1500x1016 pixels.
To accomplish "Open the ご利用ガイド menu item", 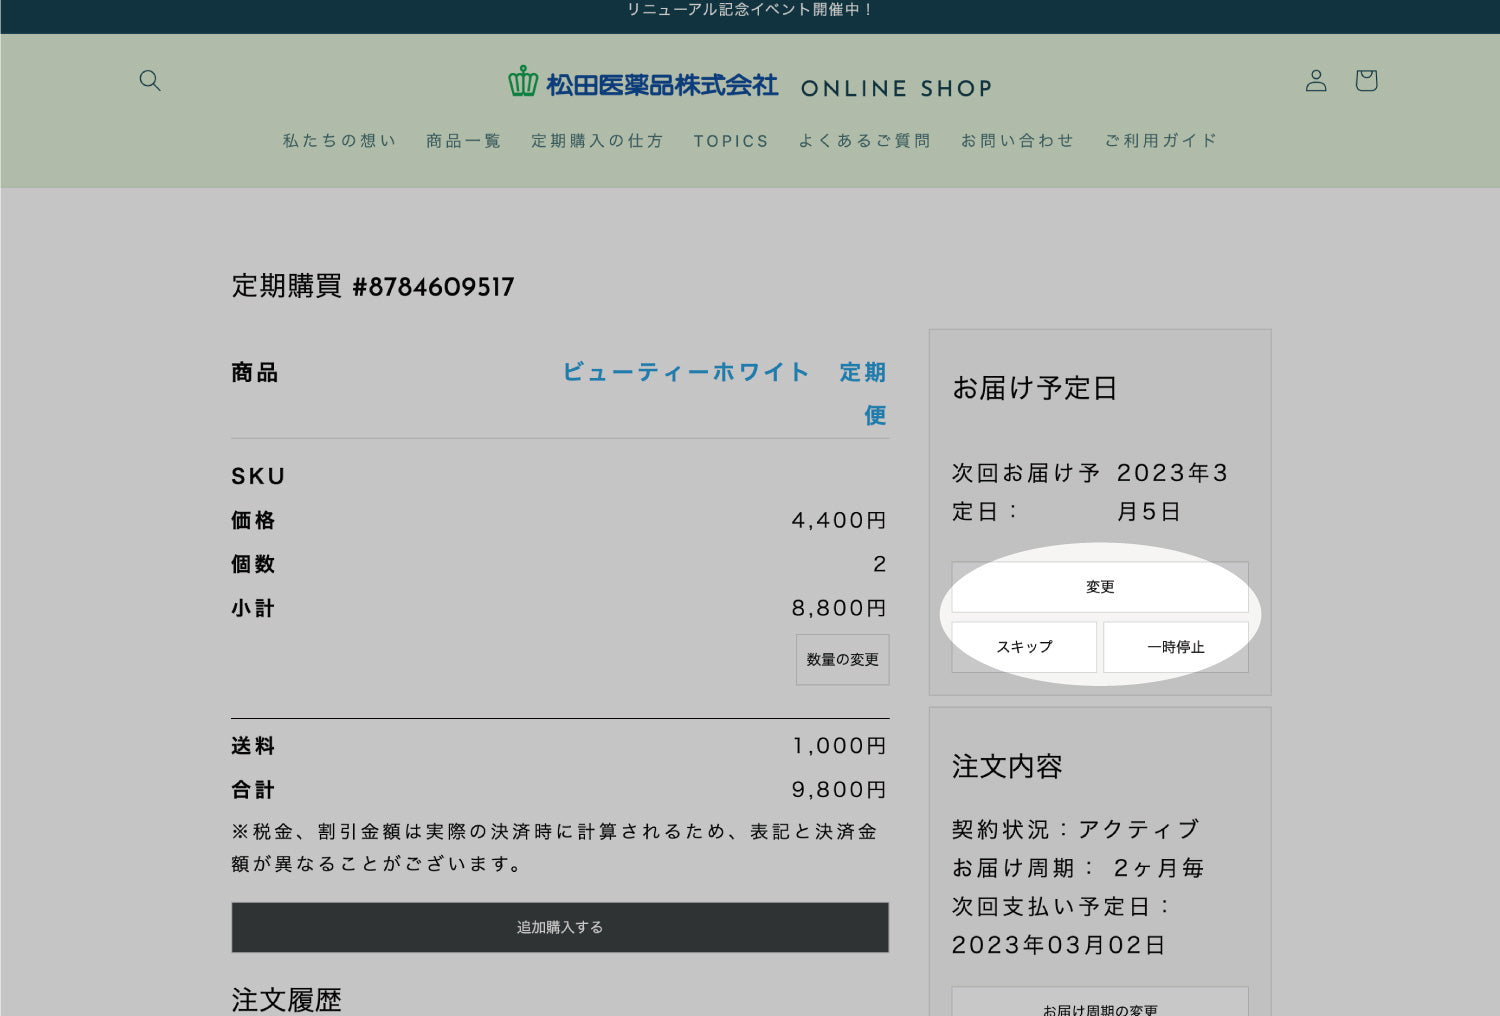I will (x=1161, y=141).
